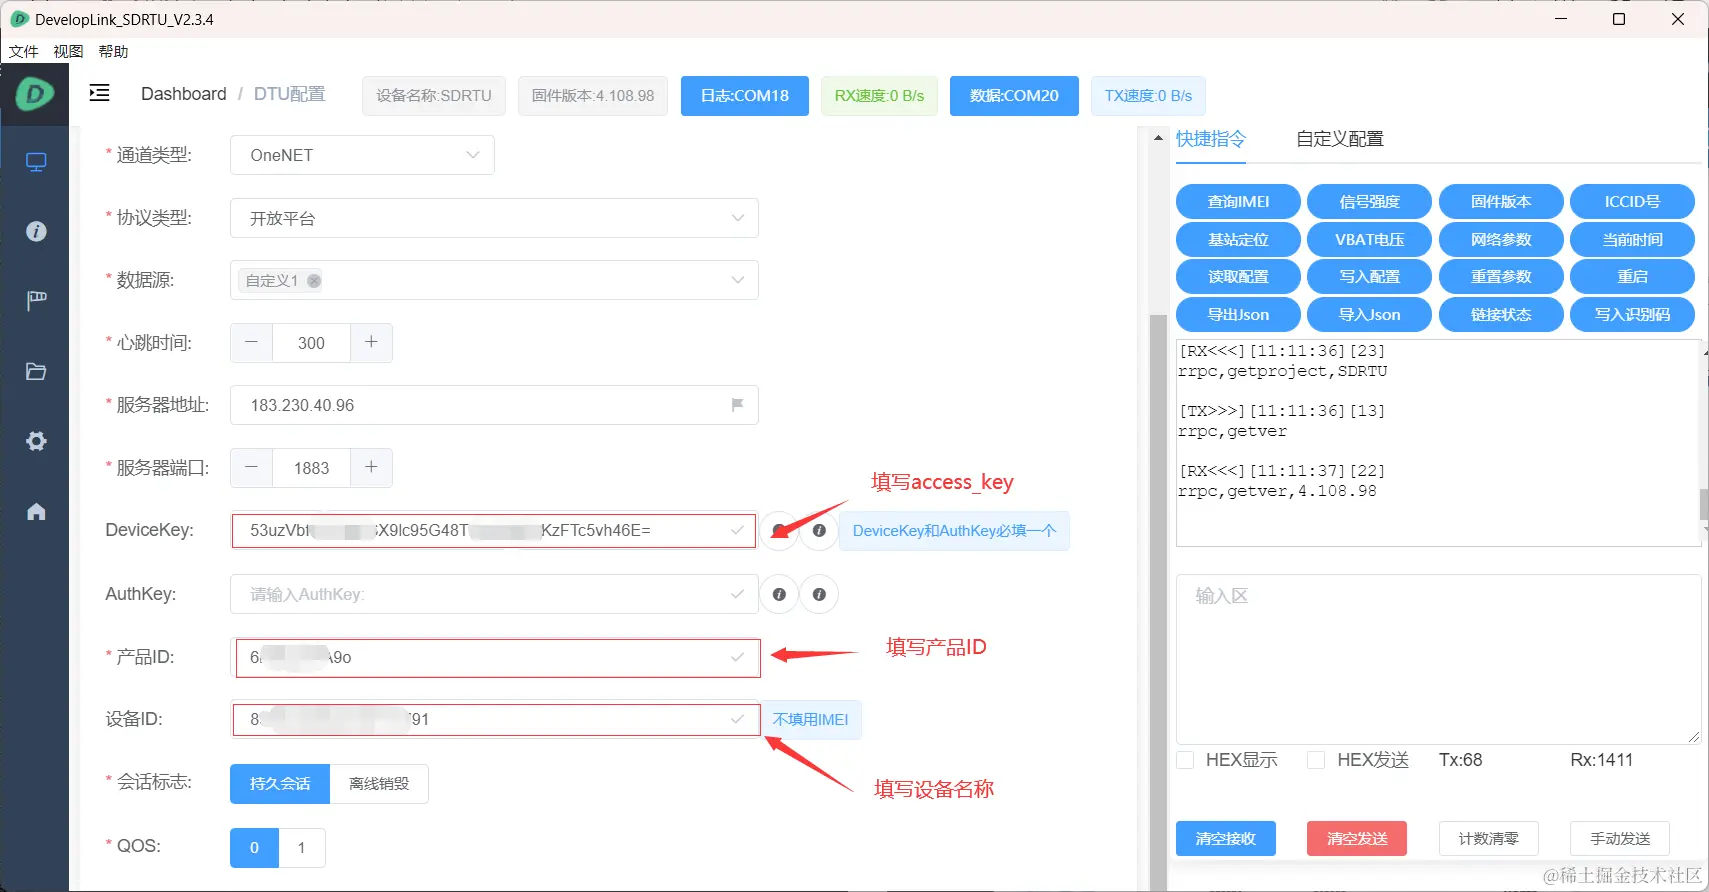Viewport: 1709px width, 892px height.
Task: Open the 协议类型 dropdown
Action: click(494, 218)
